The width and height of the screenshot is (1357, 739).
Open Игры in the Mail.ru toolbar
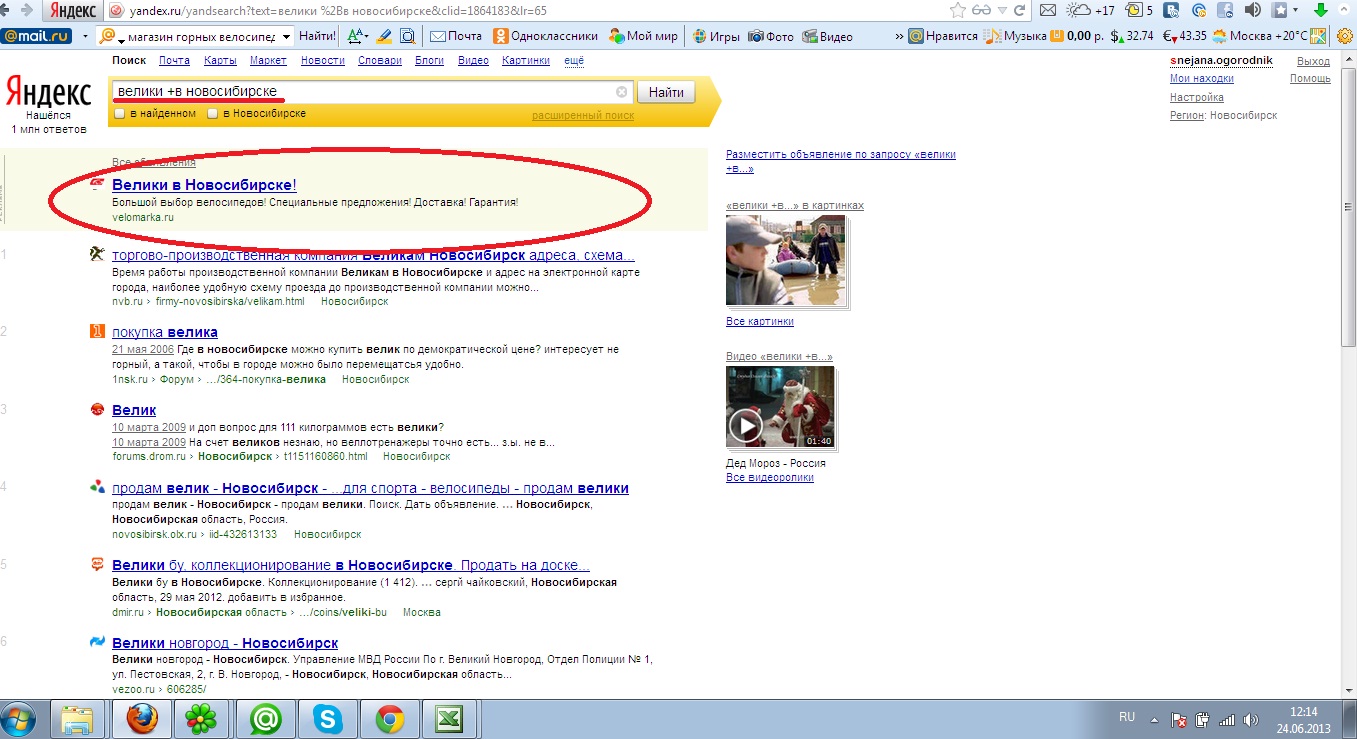click(716, 36)
